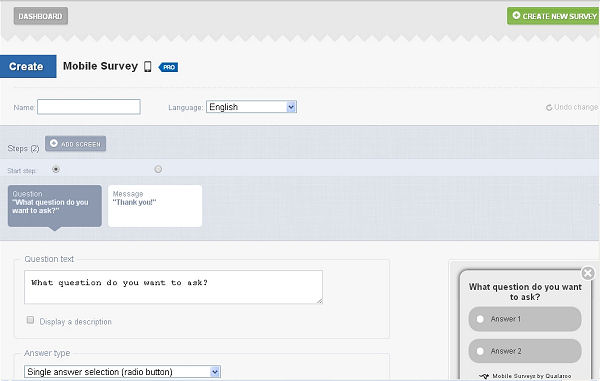Screen dimensions: 600x381
Task: Click the Answer type section label
Action: 47,353
